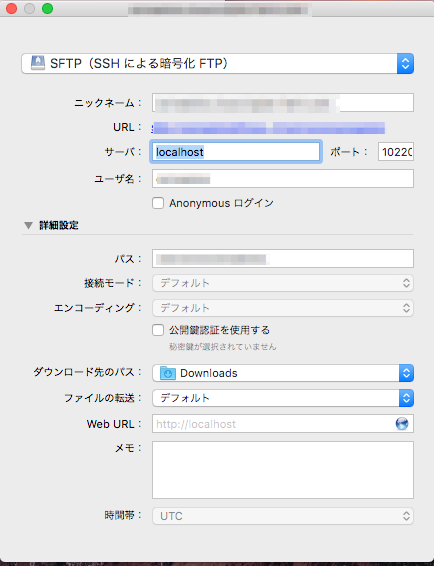Open the 時間帯 UTC popup

(x=283, y=516)
